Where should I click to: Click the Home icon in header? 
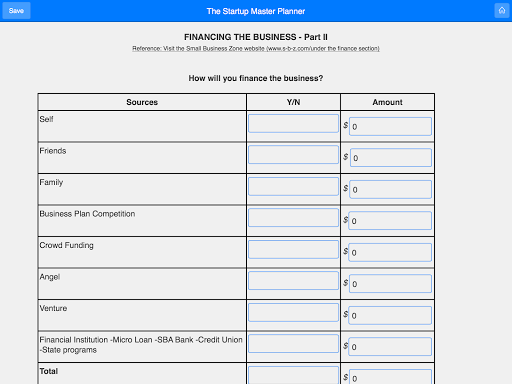(x=502, y=11)
